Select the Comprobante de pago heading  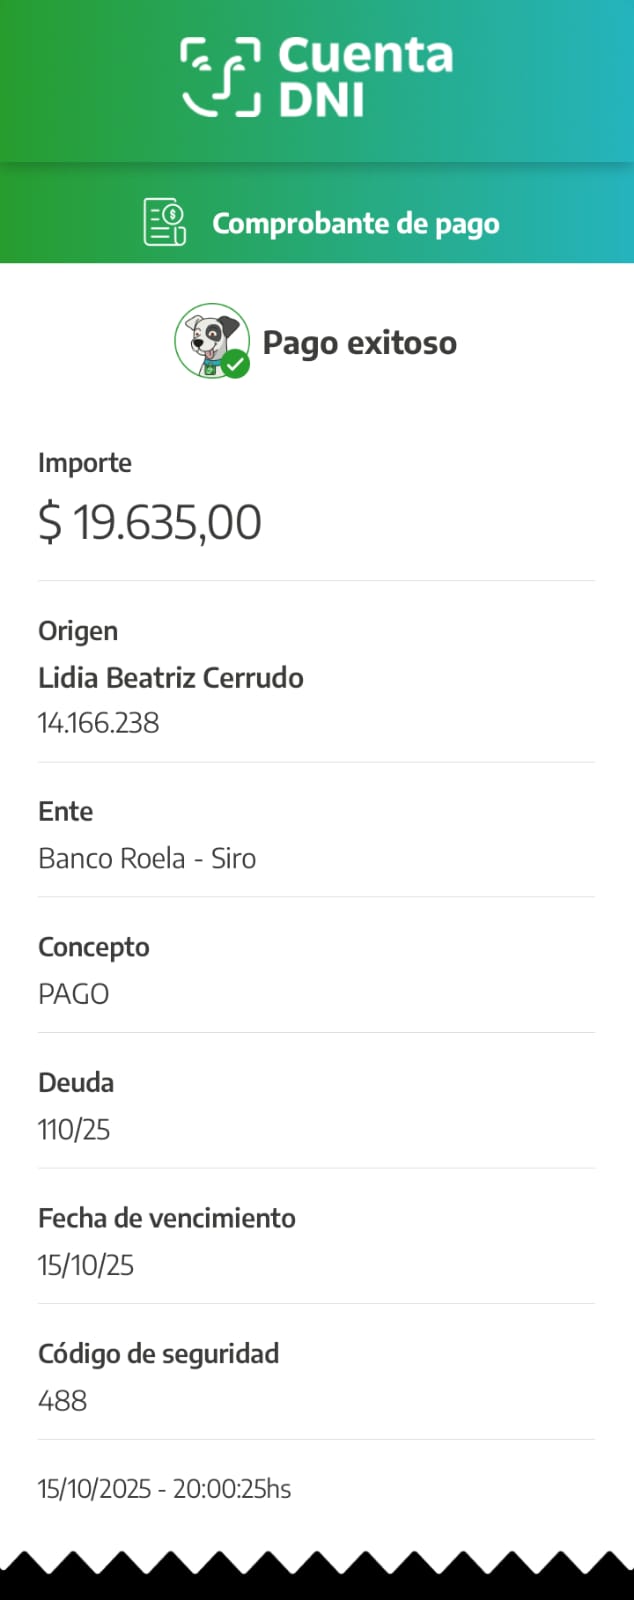(x=355, y=223)
